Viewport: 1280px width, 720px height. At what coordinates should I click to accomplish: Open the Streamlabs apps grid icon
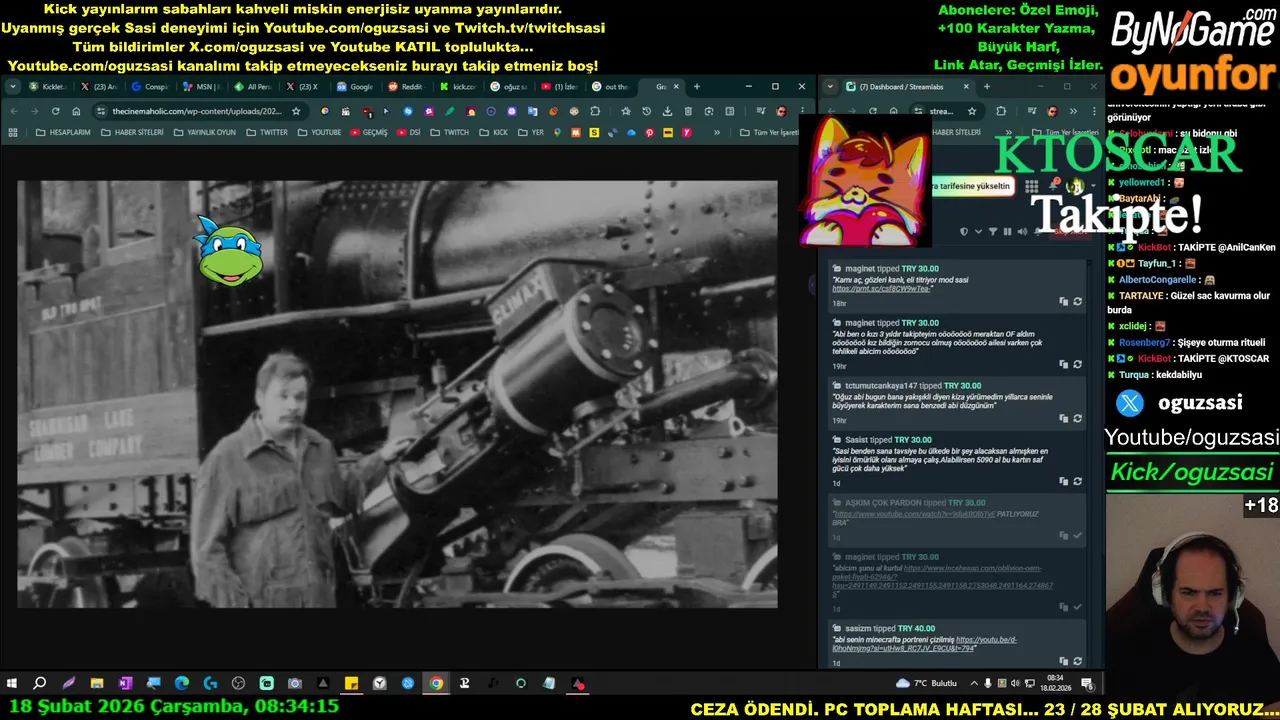[x=1031, y=186]
